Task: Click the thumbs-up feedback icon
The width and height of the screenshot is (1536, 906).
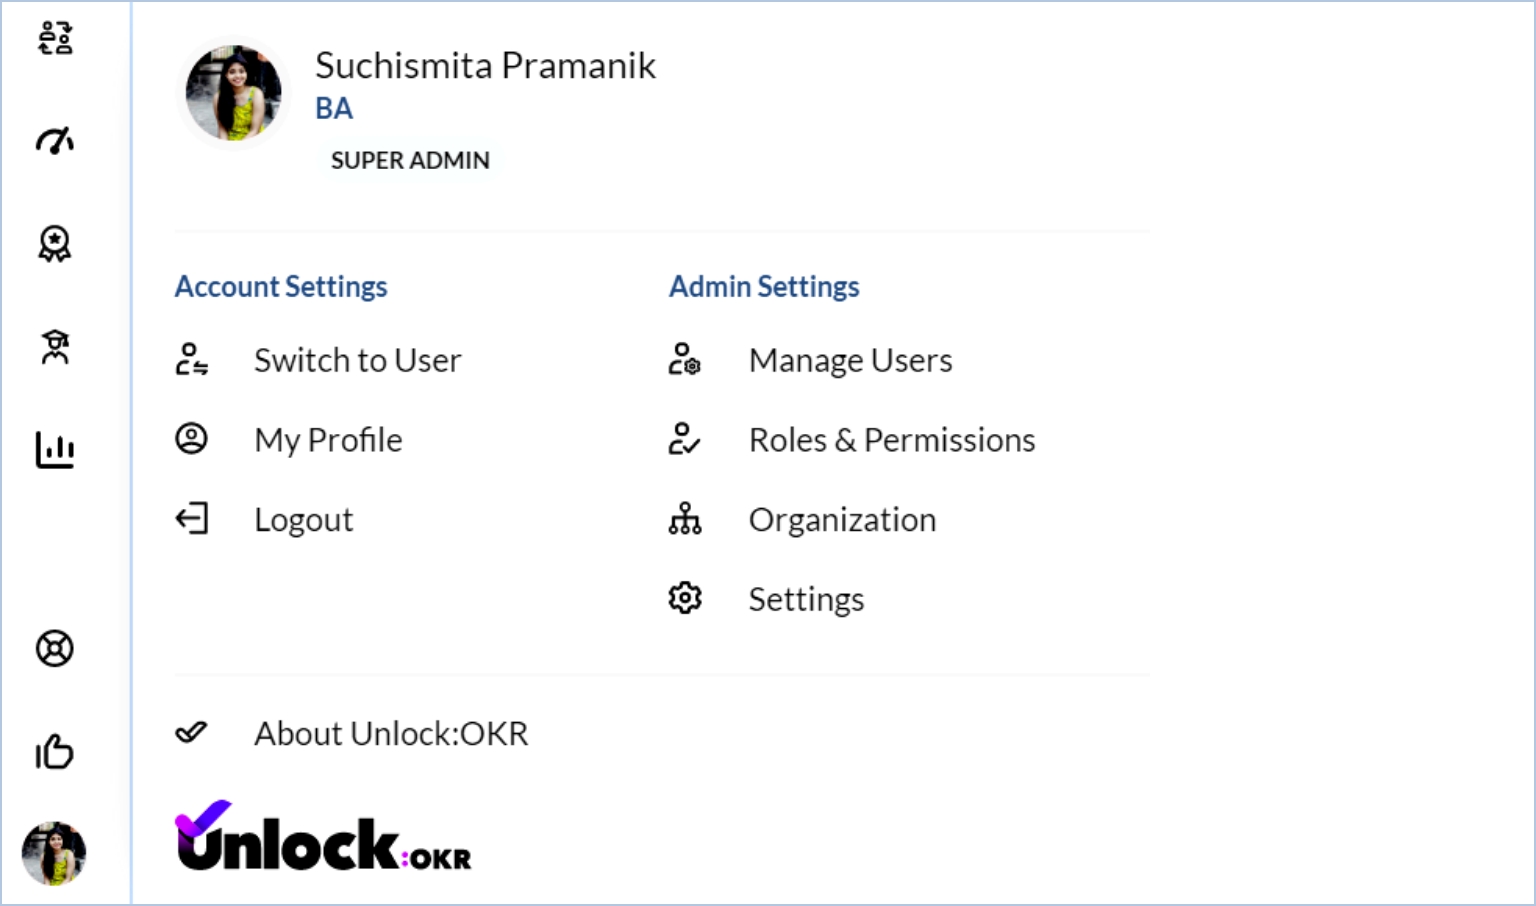Action: [x=55, y=752]
